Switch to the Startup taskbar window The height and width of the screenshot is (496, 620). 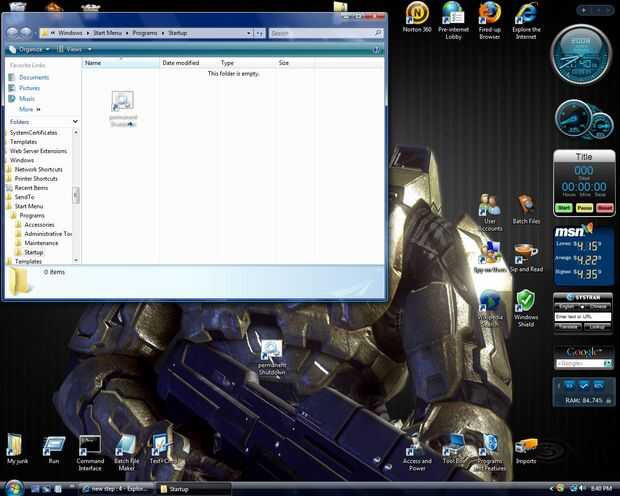[194, 489]
